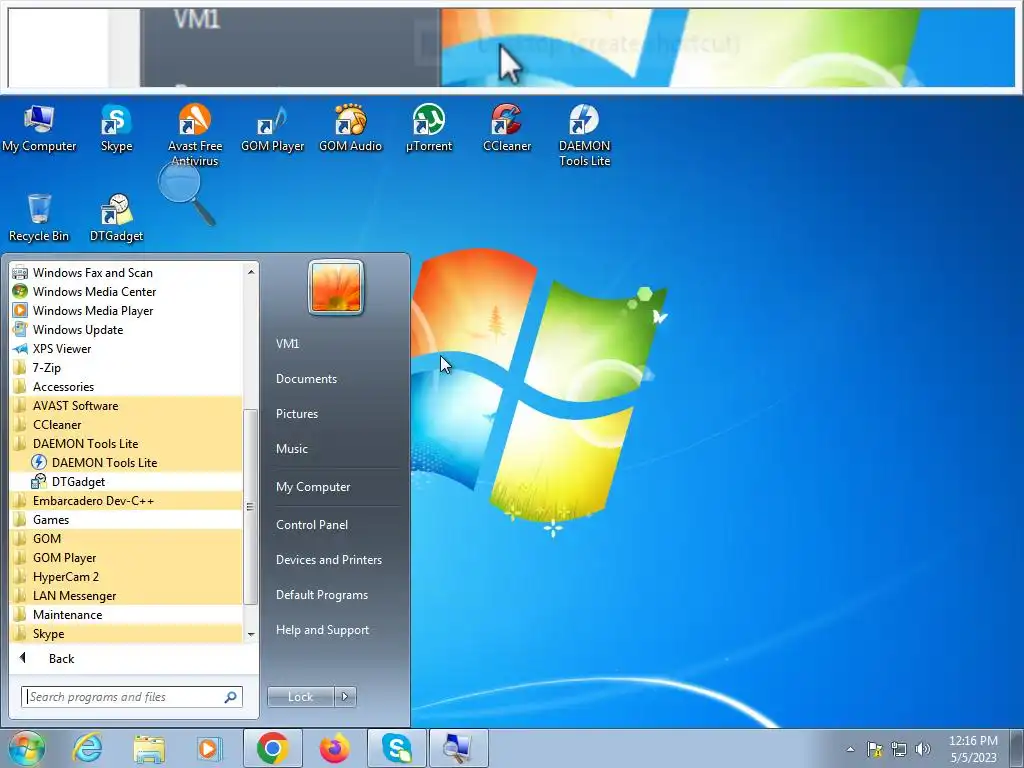Expand the Maintenance folder

[x=127, y=615]
